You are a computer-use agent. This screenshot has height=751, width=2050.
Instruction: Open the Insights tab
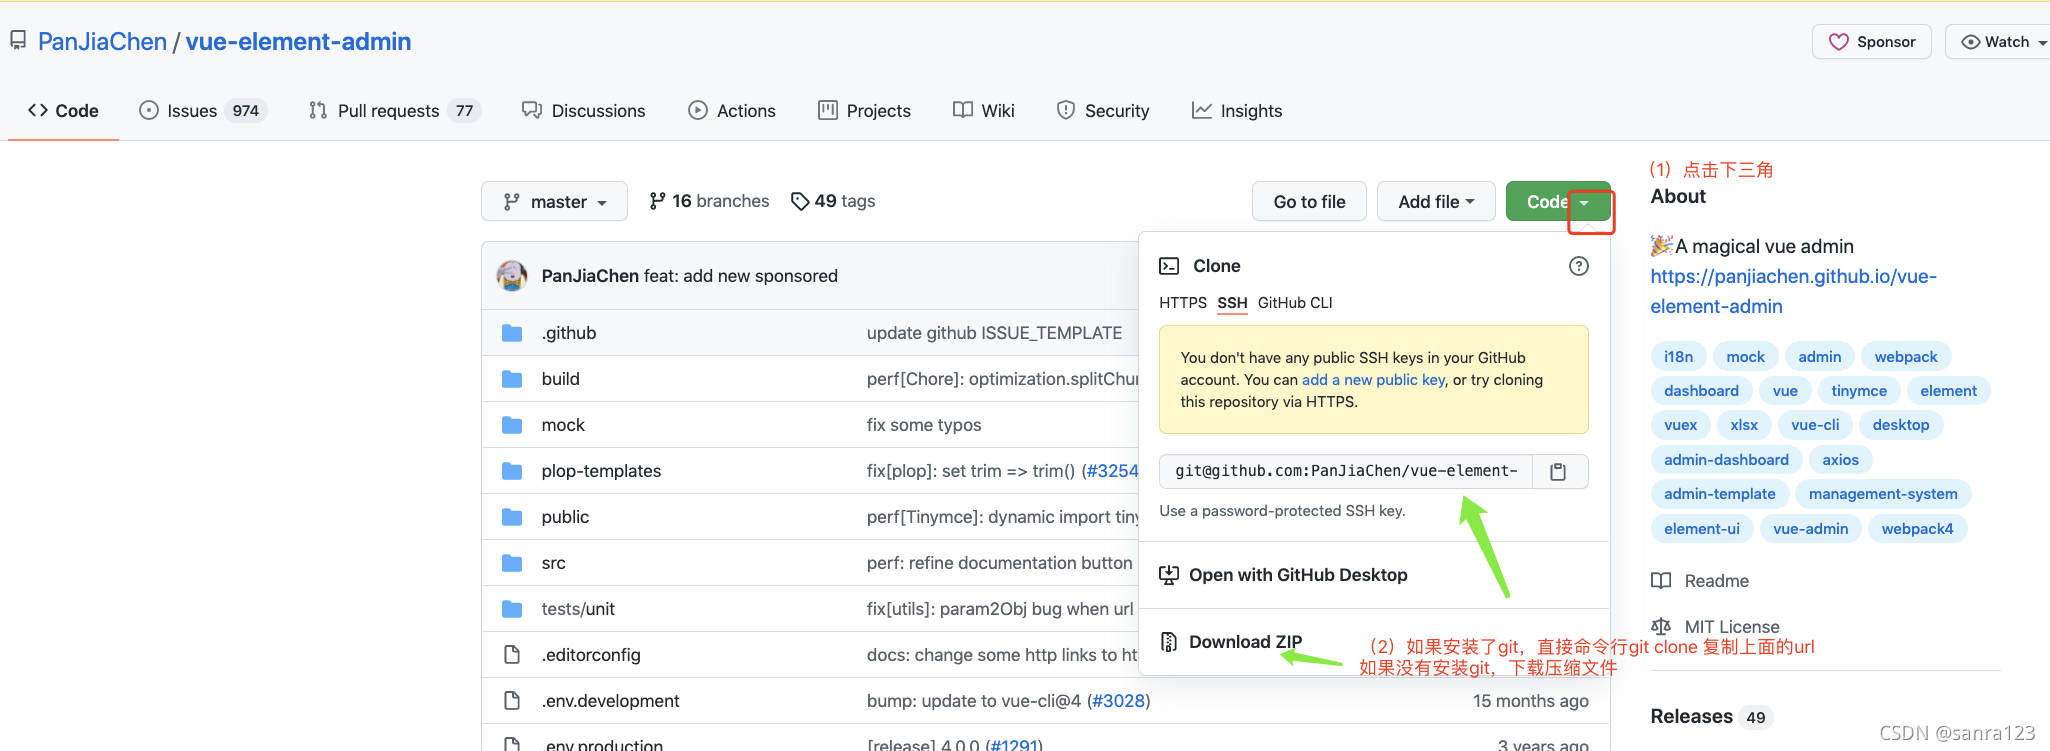coord(1237,111)
